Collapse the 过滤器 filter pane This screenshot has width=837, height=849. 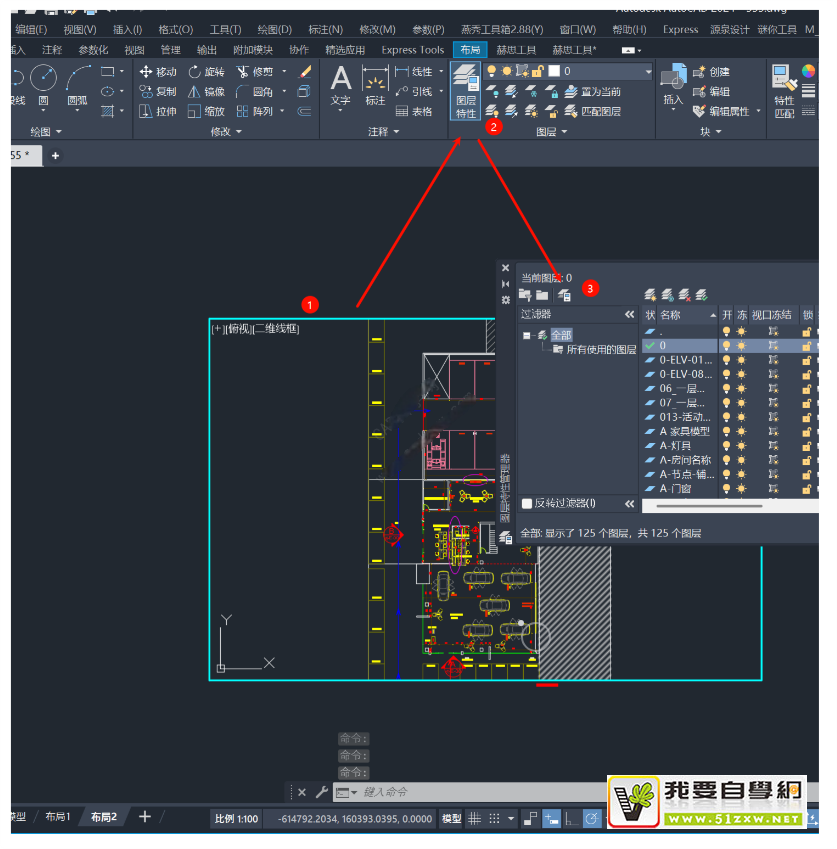tap(629, 315)
